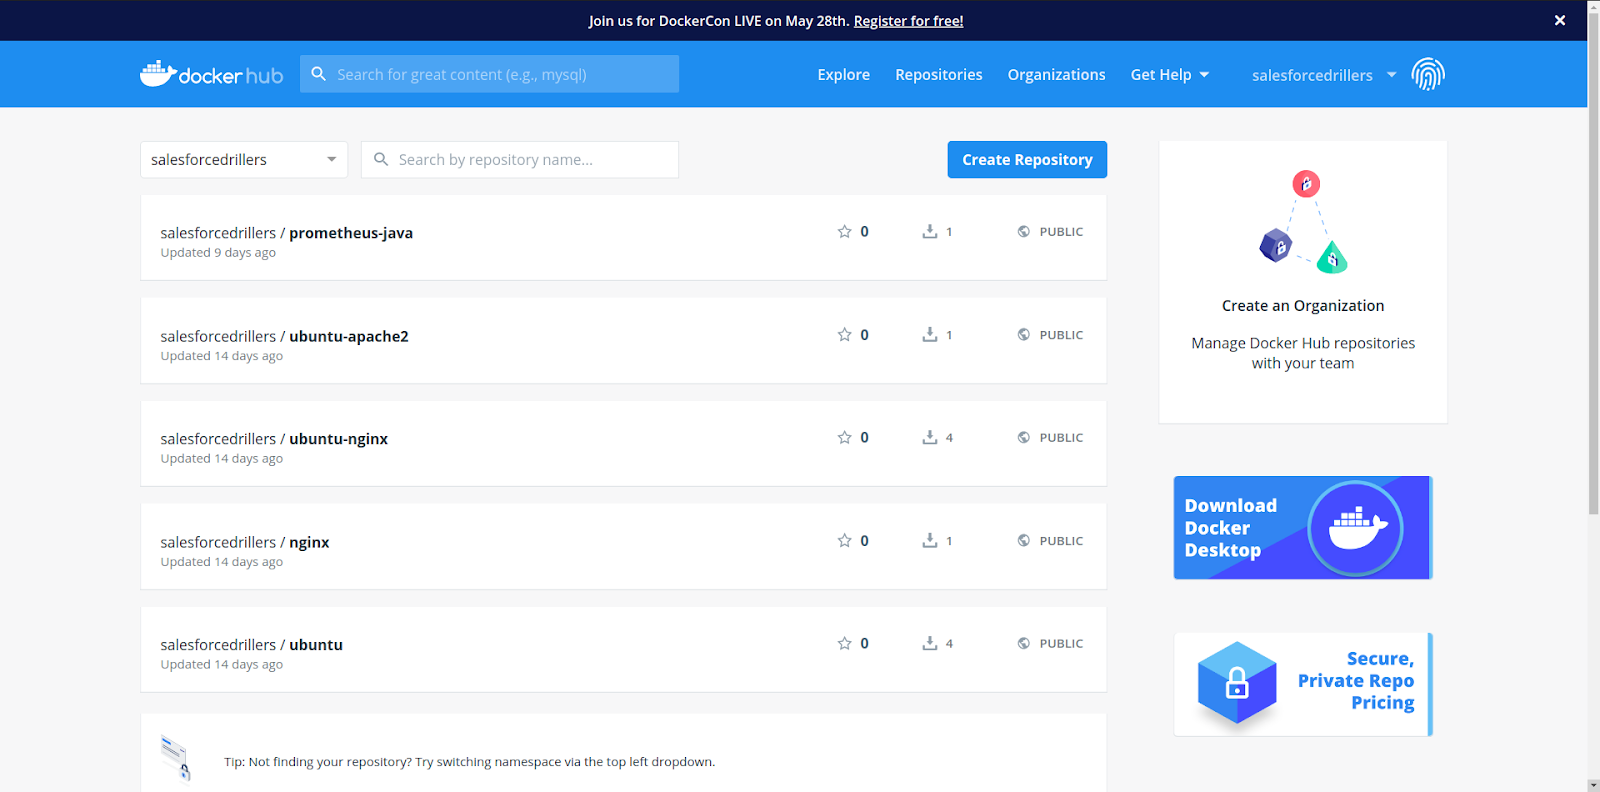
Task: Dismiss the DockerCon banner with the X
Action: coord(1560,20)
